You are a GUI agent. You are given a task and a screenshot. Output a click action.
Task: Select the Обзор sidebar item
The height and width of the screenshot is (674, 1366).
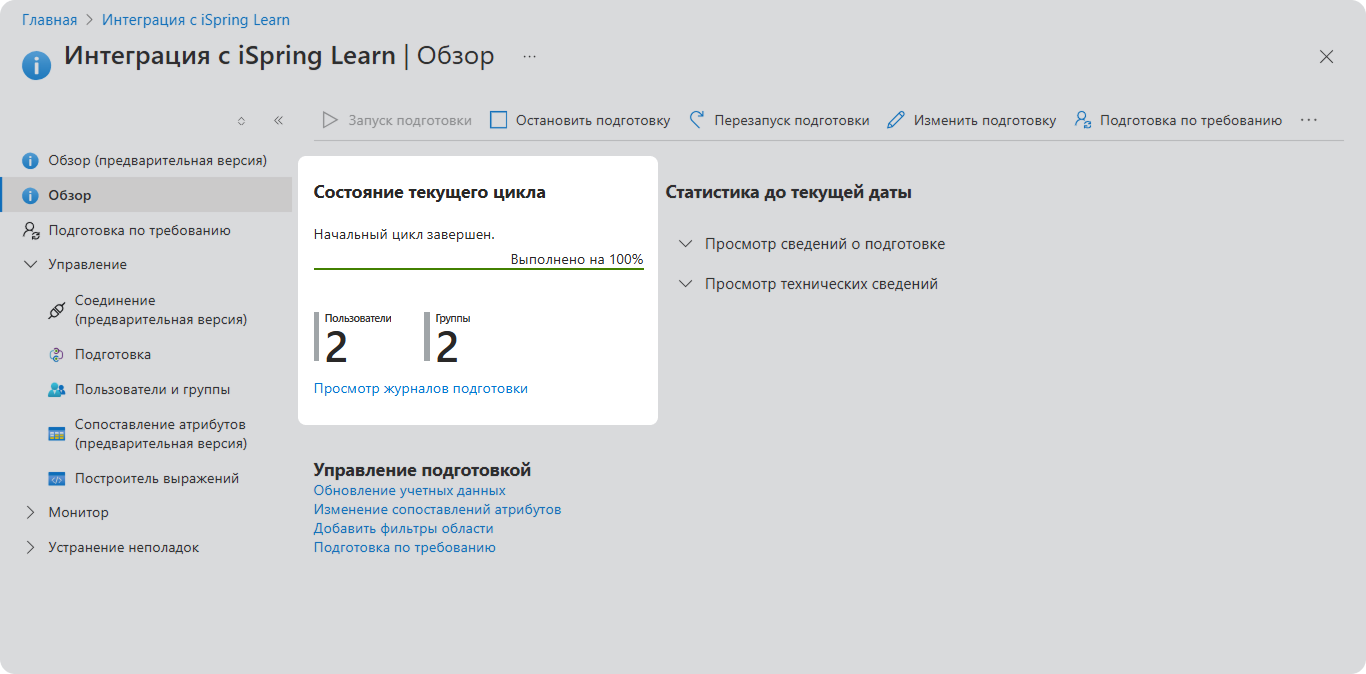(x=146, y=195)
